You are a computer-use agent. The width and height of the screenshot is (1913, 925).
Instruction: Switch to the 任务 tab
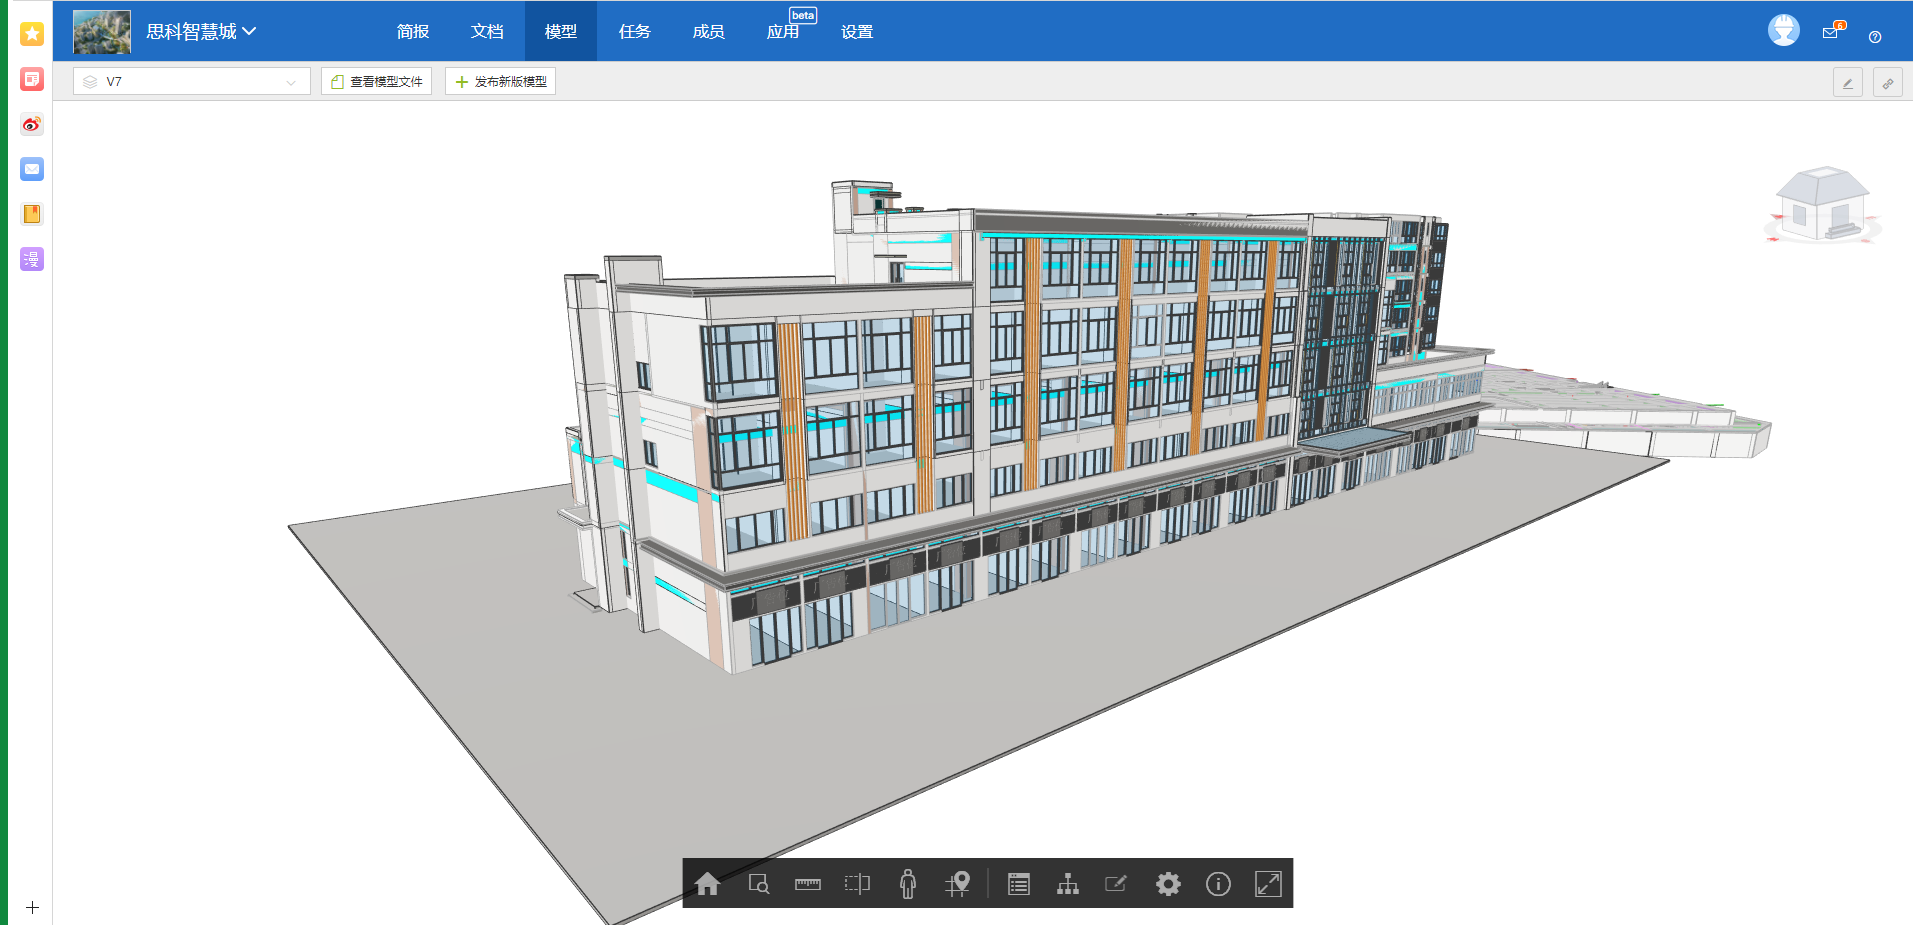(x=634, y=31)
